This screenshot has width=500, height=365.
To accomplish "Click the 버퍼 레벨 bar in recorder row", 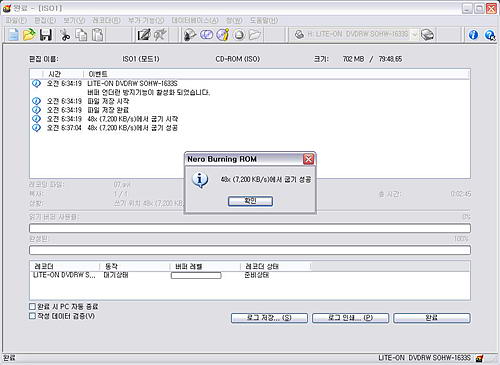I will 196,275.
